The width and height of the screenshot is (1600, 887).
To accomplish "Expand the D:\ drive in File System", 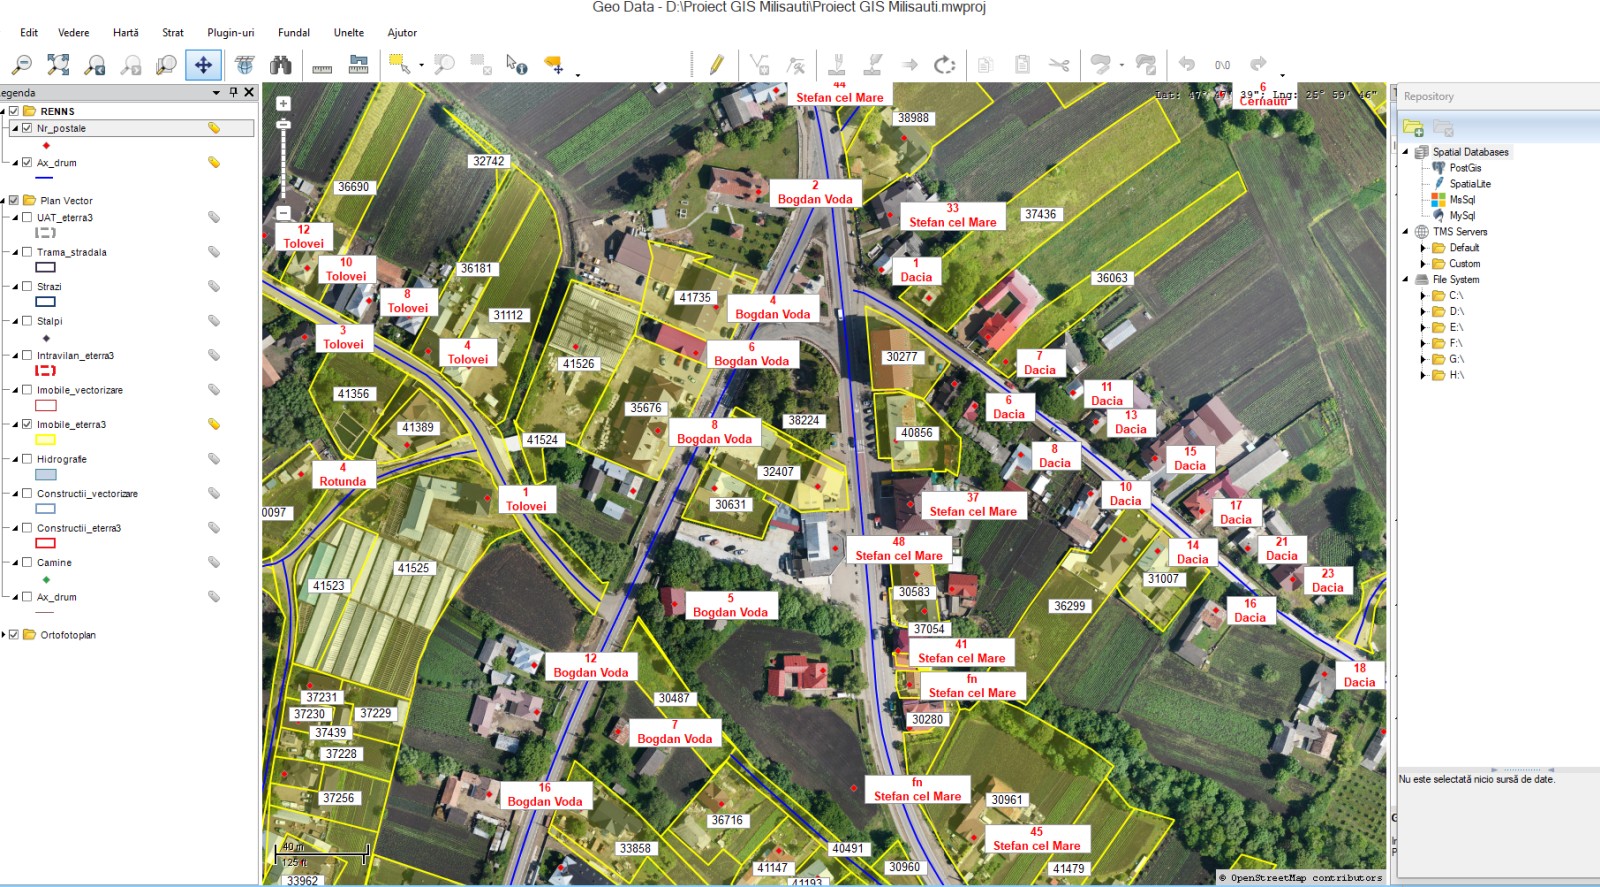I will tap(1423, 312).
